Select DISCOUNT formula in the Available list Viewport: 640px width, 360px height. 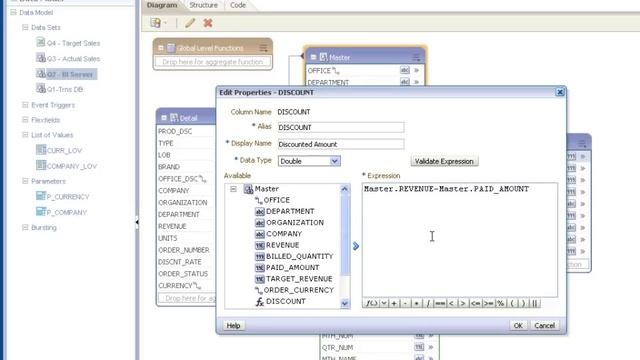click(285, 301)
